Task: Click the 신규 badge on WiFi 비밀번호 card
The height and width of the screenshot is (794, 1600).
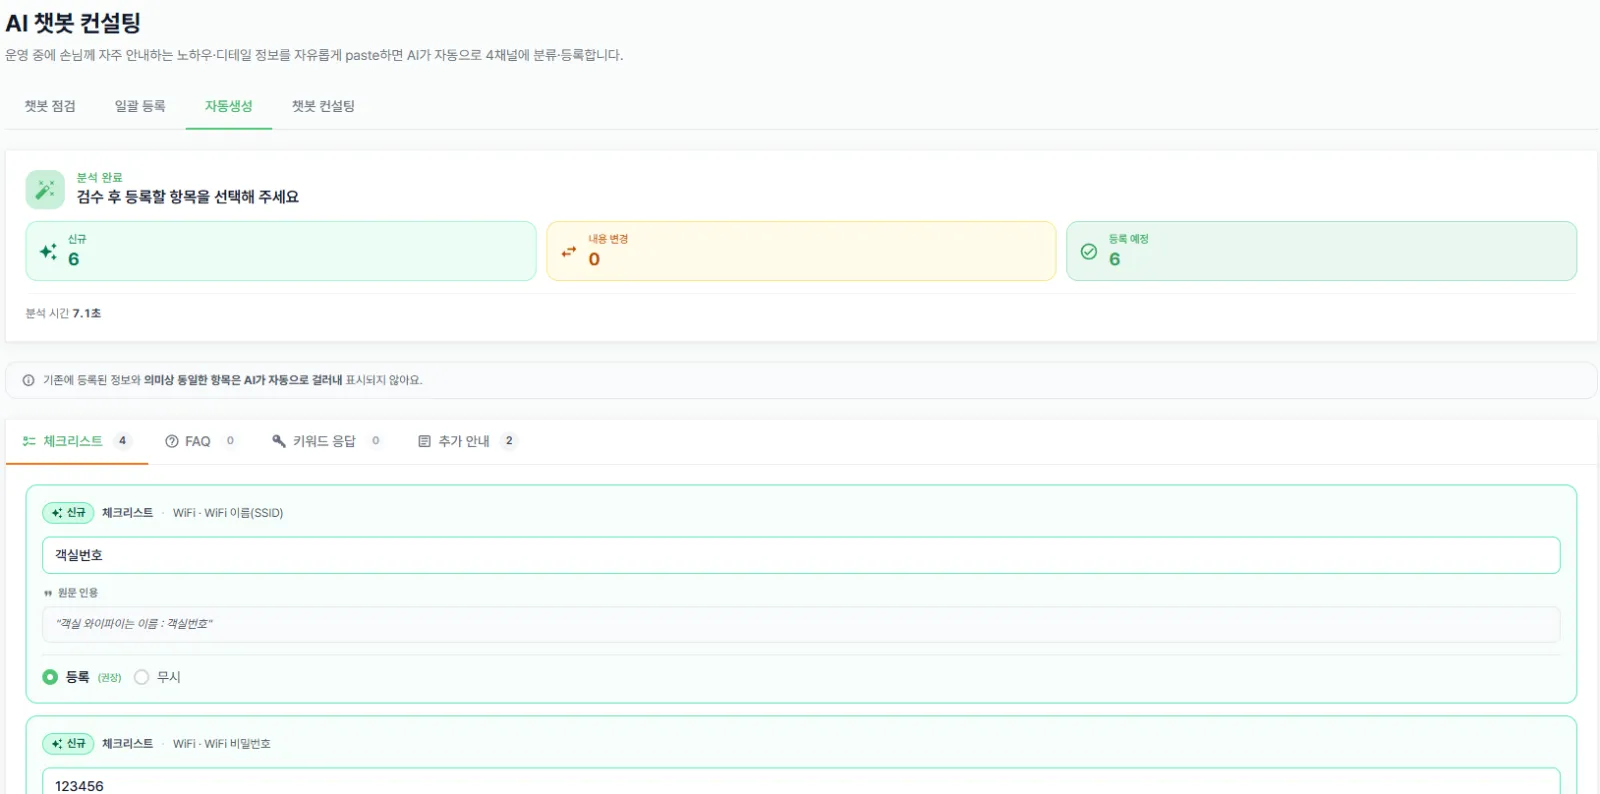Action: (x=68, y=744)
